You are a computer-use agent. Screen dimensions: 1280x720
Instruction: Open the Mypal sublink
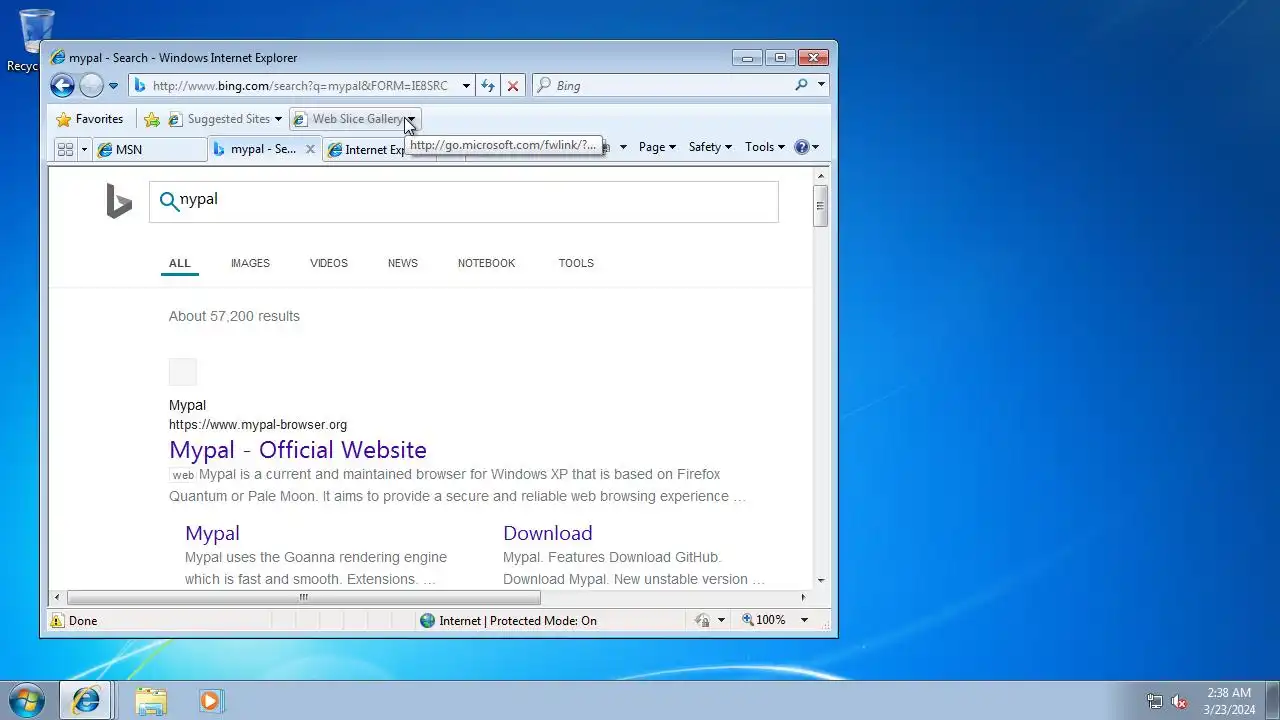(x=212, y=533)
